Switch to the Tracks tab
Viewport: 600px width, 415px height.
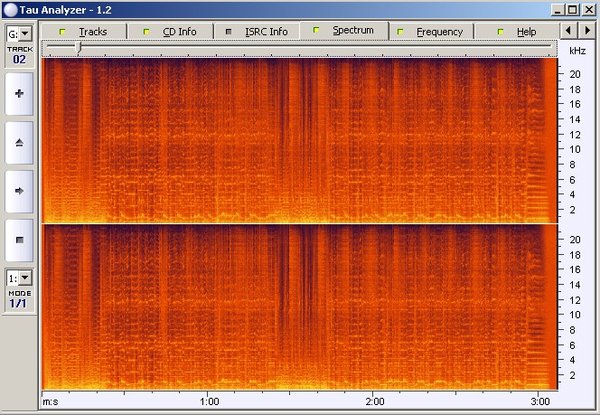pos(84,31)
